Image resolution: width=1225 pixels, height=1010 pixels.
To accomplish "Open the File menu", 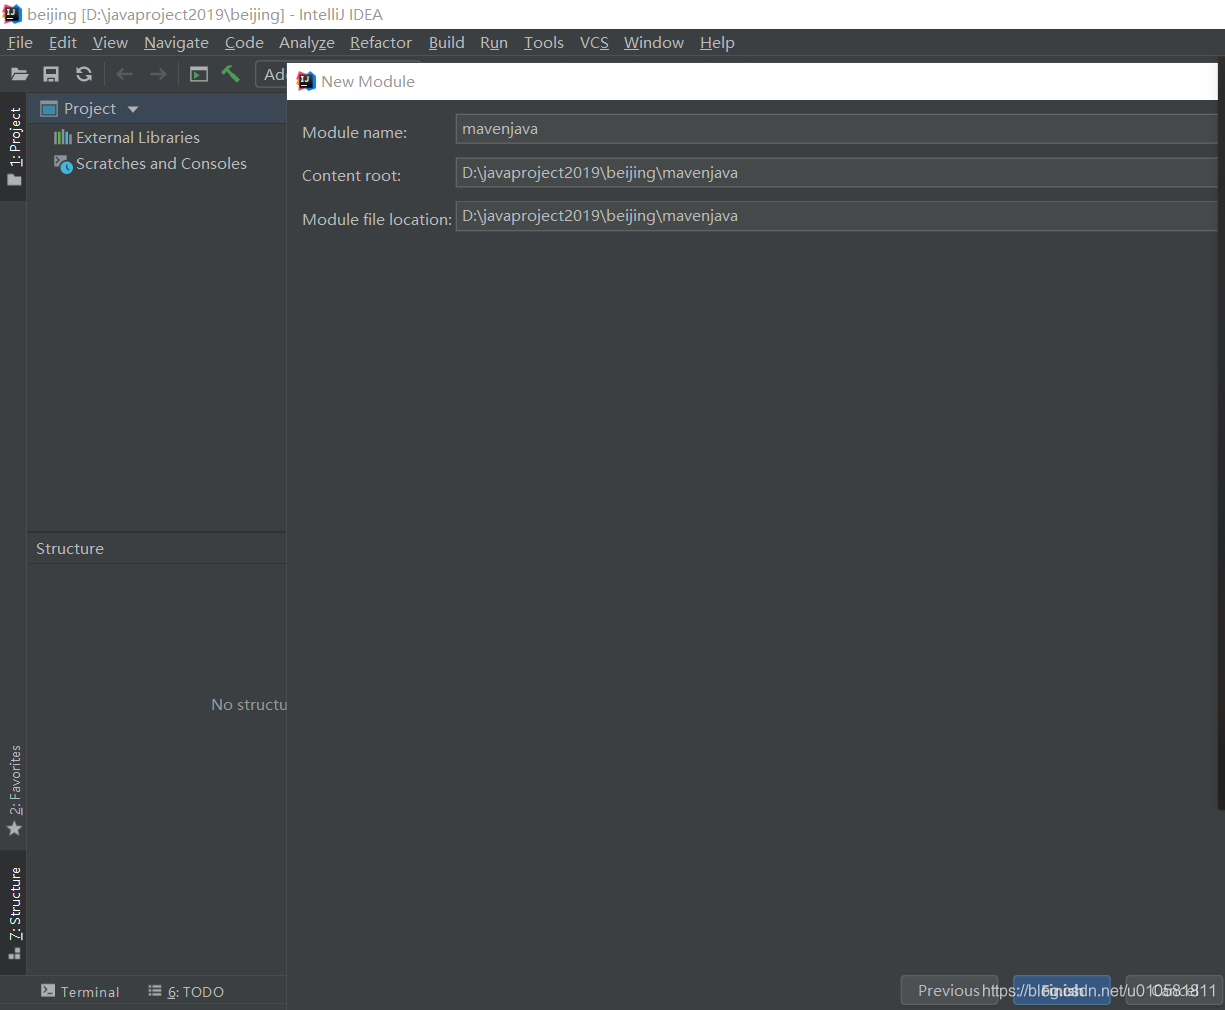I will pyautogui.click(x=20, y=42).
